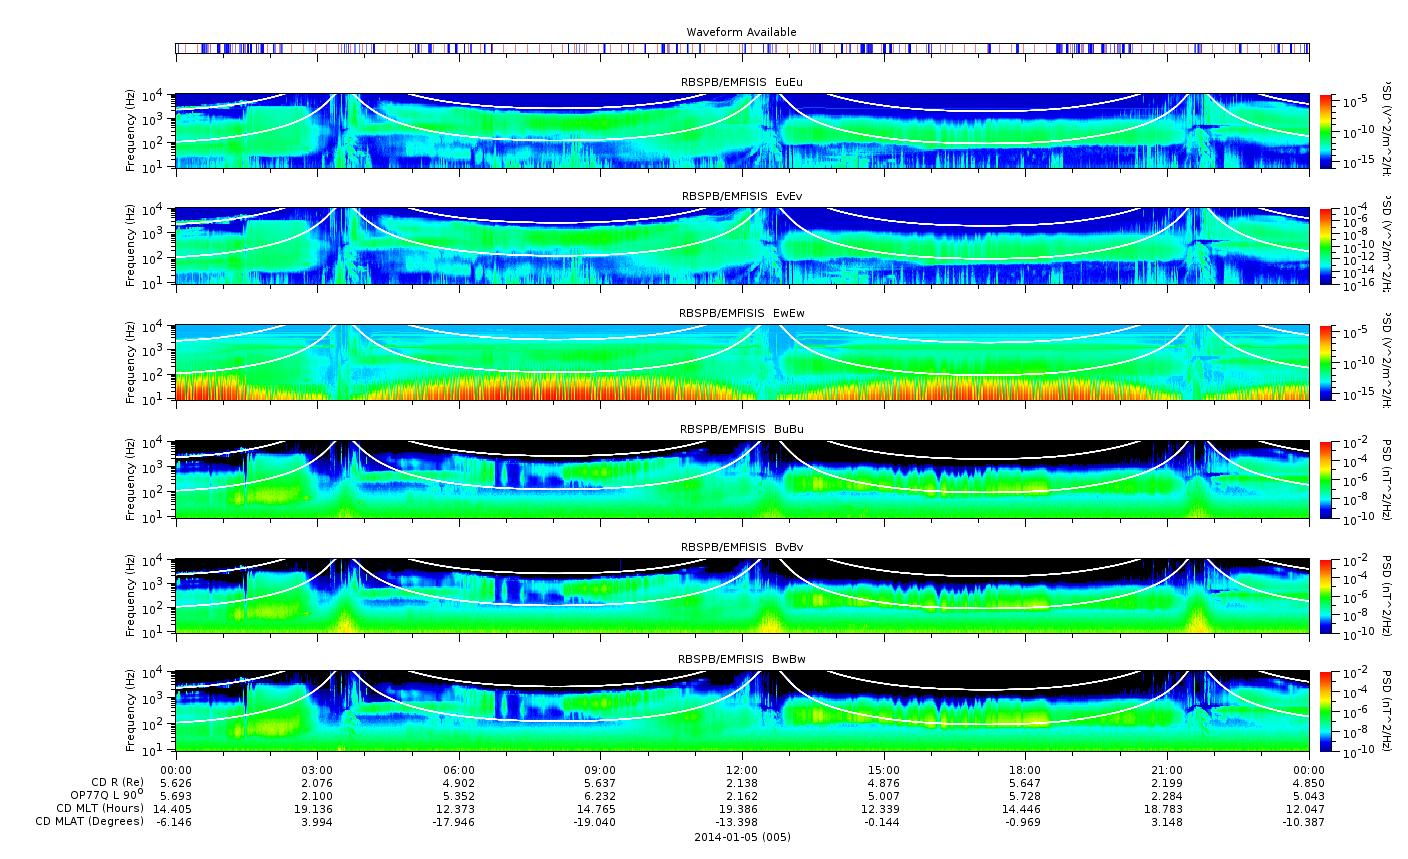Click the 2014-01-05 (005) date label
Screen dimensions: 1408x859
742,837
